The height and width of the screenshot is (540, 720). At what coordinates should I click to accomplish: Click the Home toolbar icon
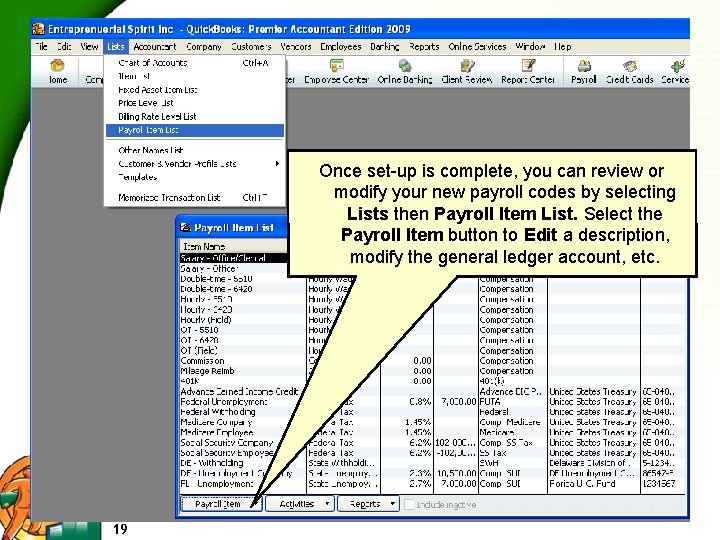click(x=57, y=71)
